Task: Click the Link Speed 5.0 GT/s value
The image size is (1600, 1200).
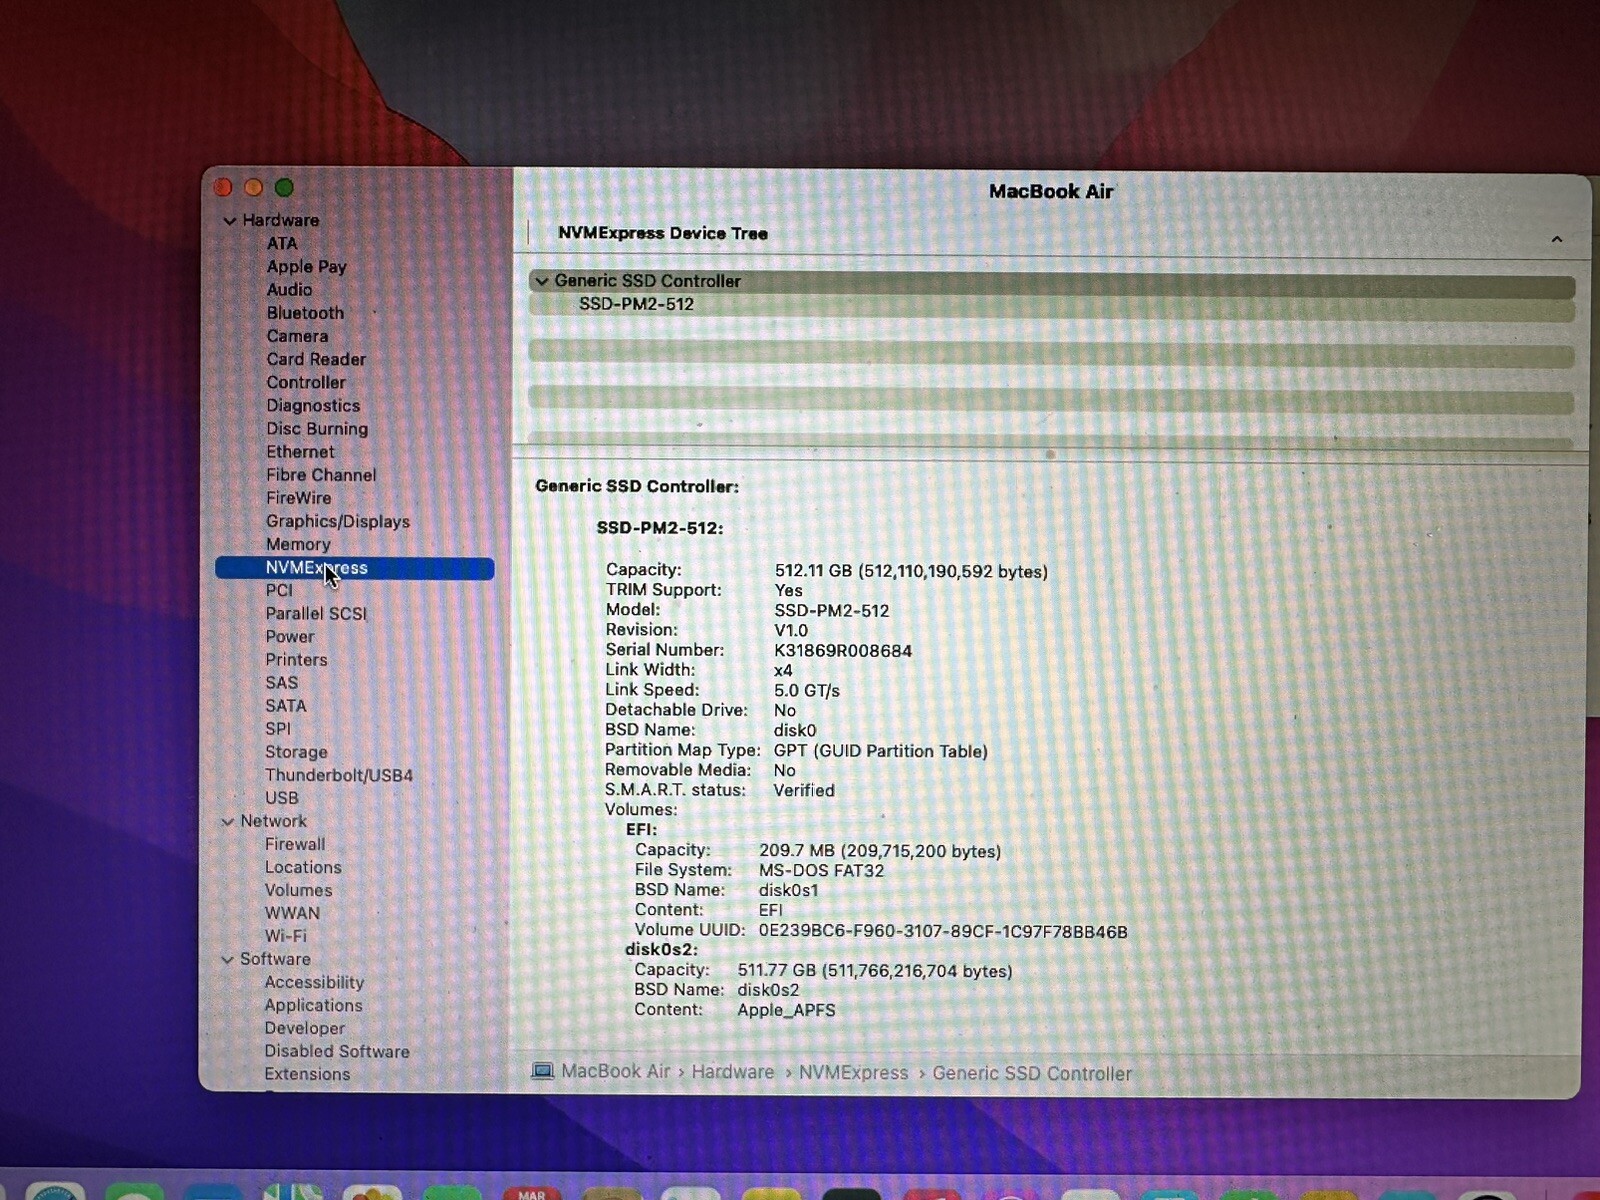Action: [807, 691]
